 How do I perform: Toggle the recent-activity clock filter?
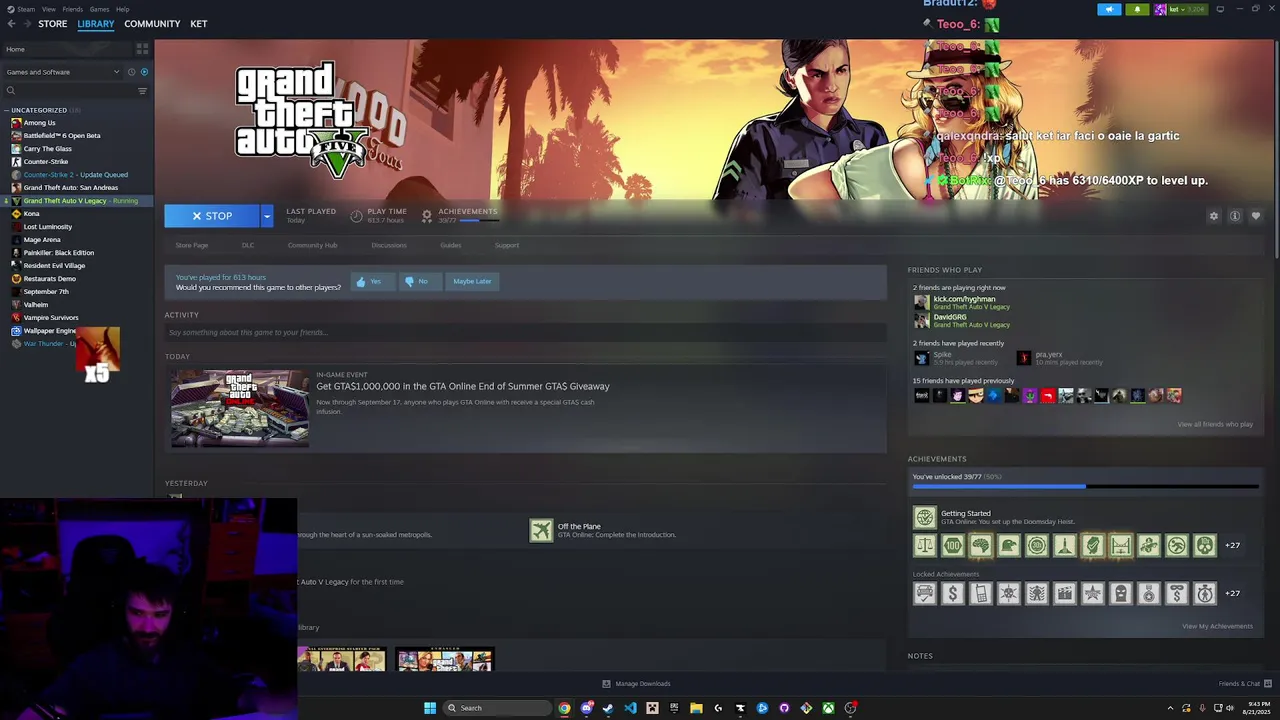(x=131, y=72)
